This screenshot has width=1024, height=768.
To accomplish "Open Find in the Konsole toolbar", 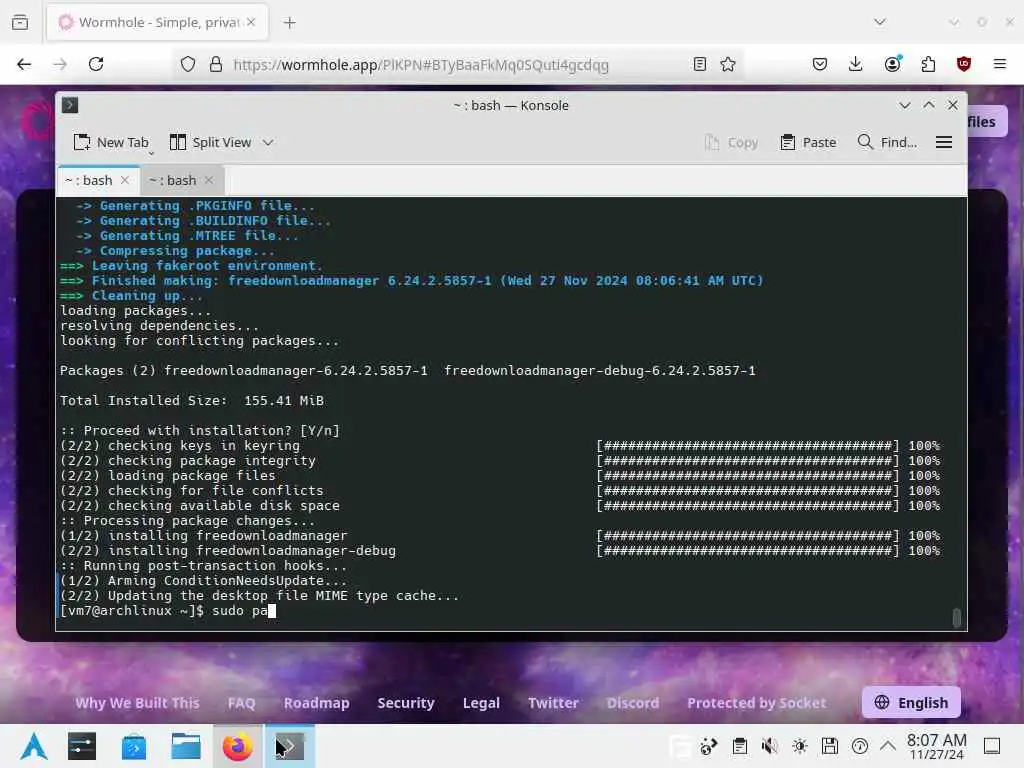I will pos(887,142).
